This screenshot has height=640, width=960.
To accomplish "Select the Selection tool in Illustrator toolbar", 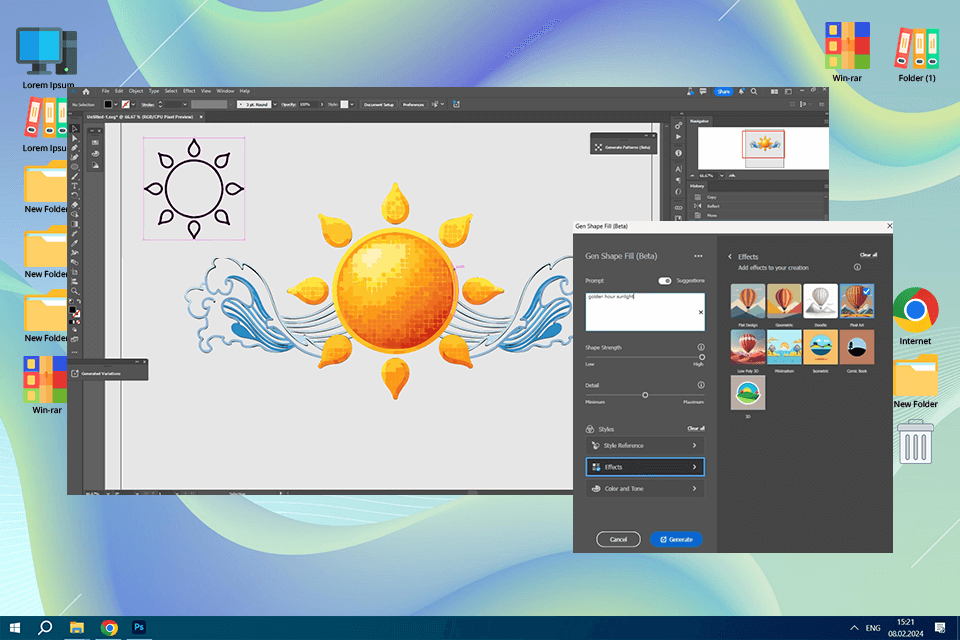I will (x=74, y=129).
